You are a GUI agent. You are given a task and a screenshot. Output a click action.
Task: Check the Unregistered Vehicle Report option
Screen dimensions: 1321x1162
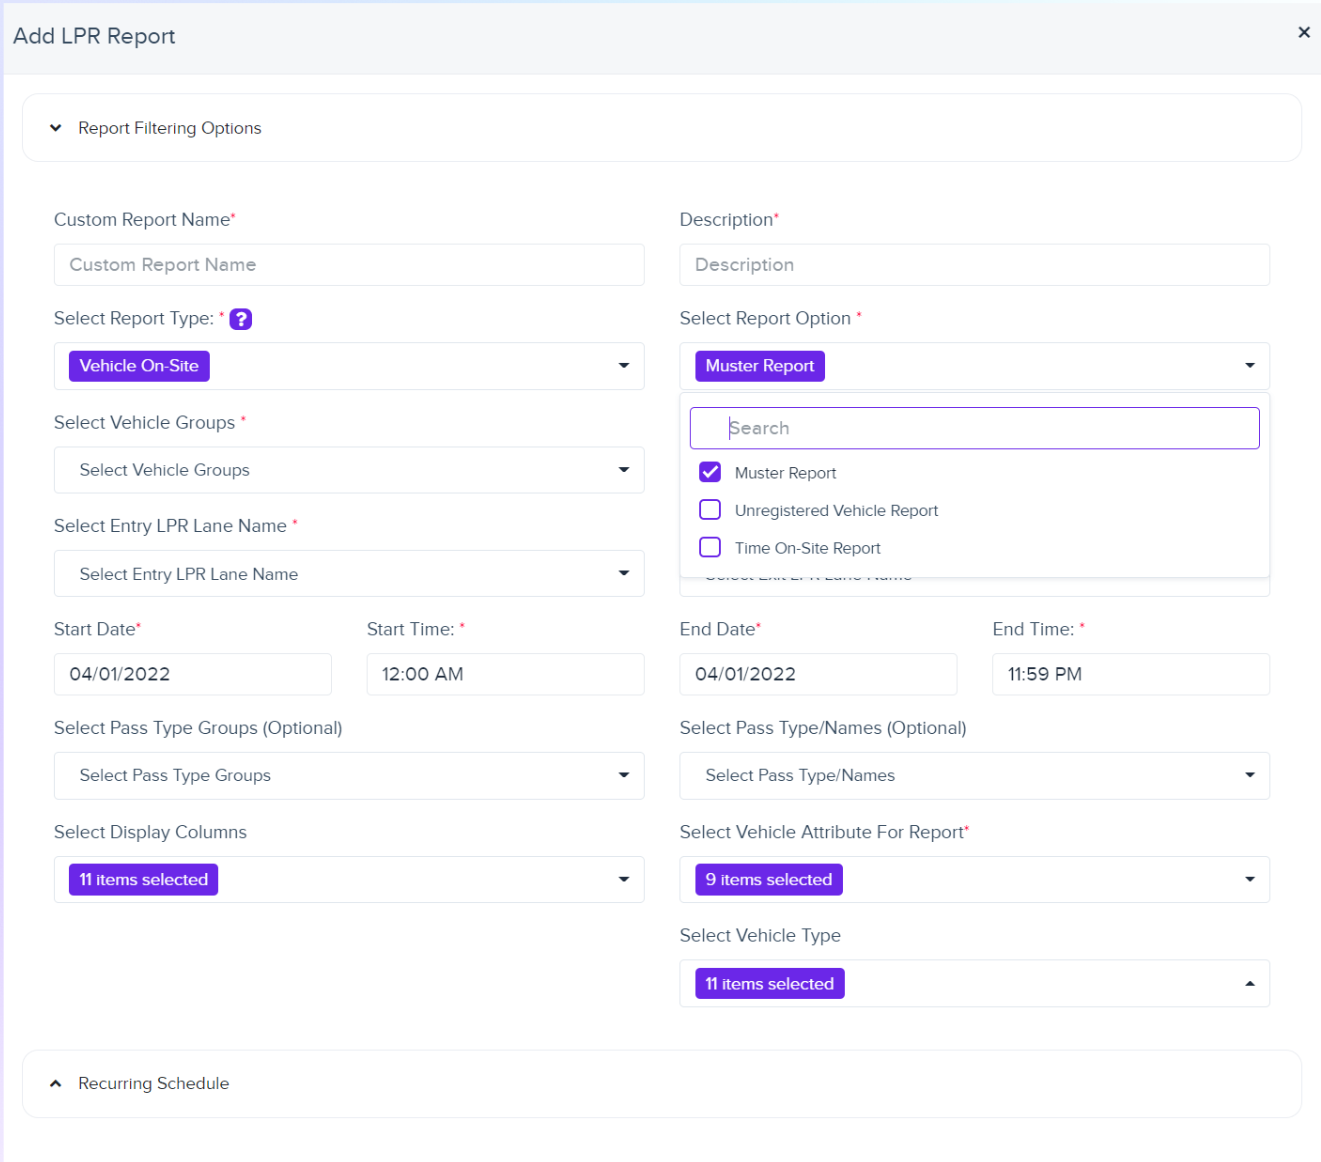pyautogui.click(x=709, y=509)
